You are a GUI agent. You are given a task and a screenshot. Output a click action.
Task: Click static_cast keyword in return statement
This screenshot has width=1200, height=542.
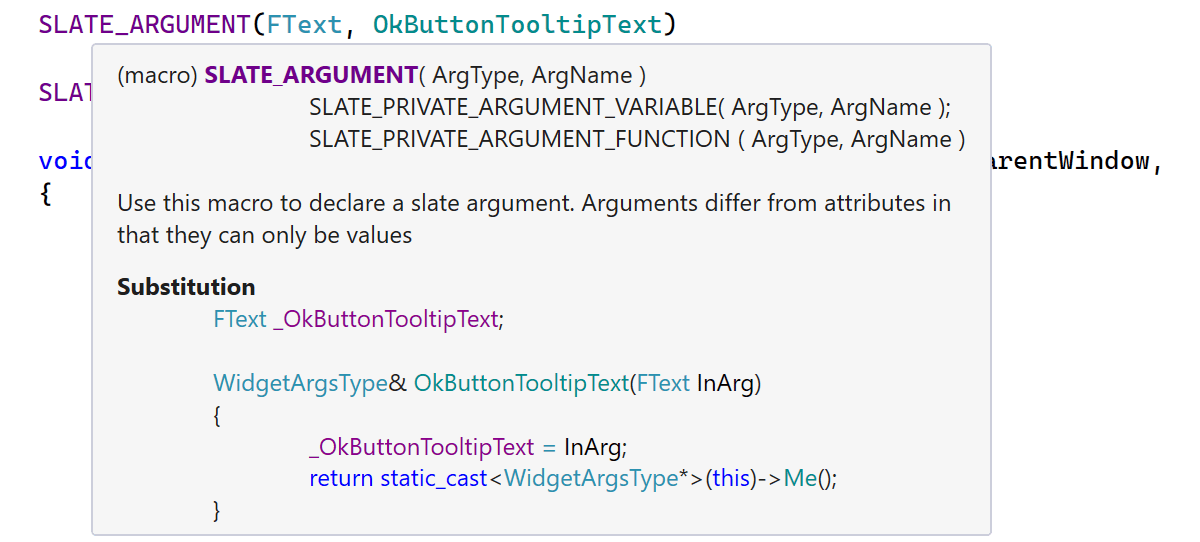click(x=434, y=479)
